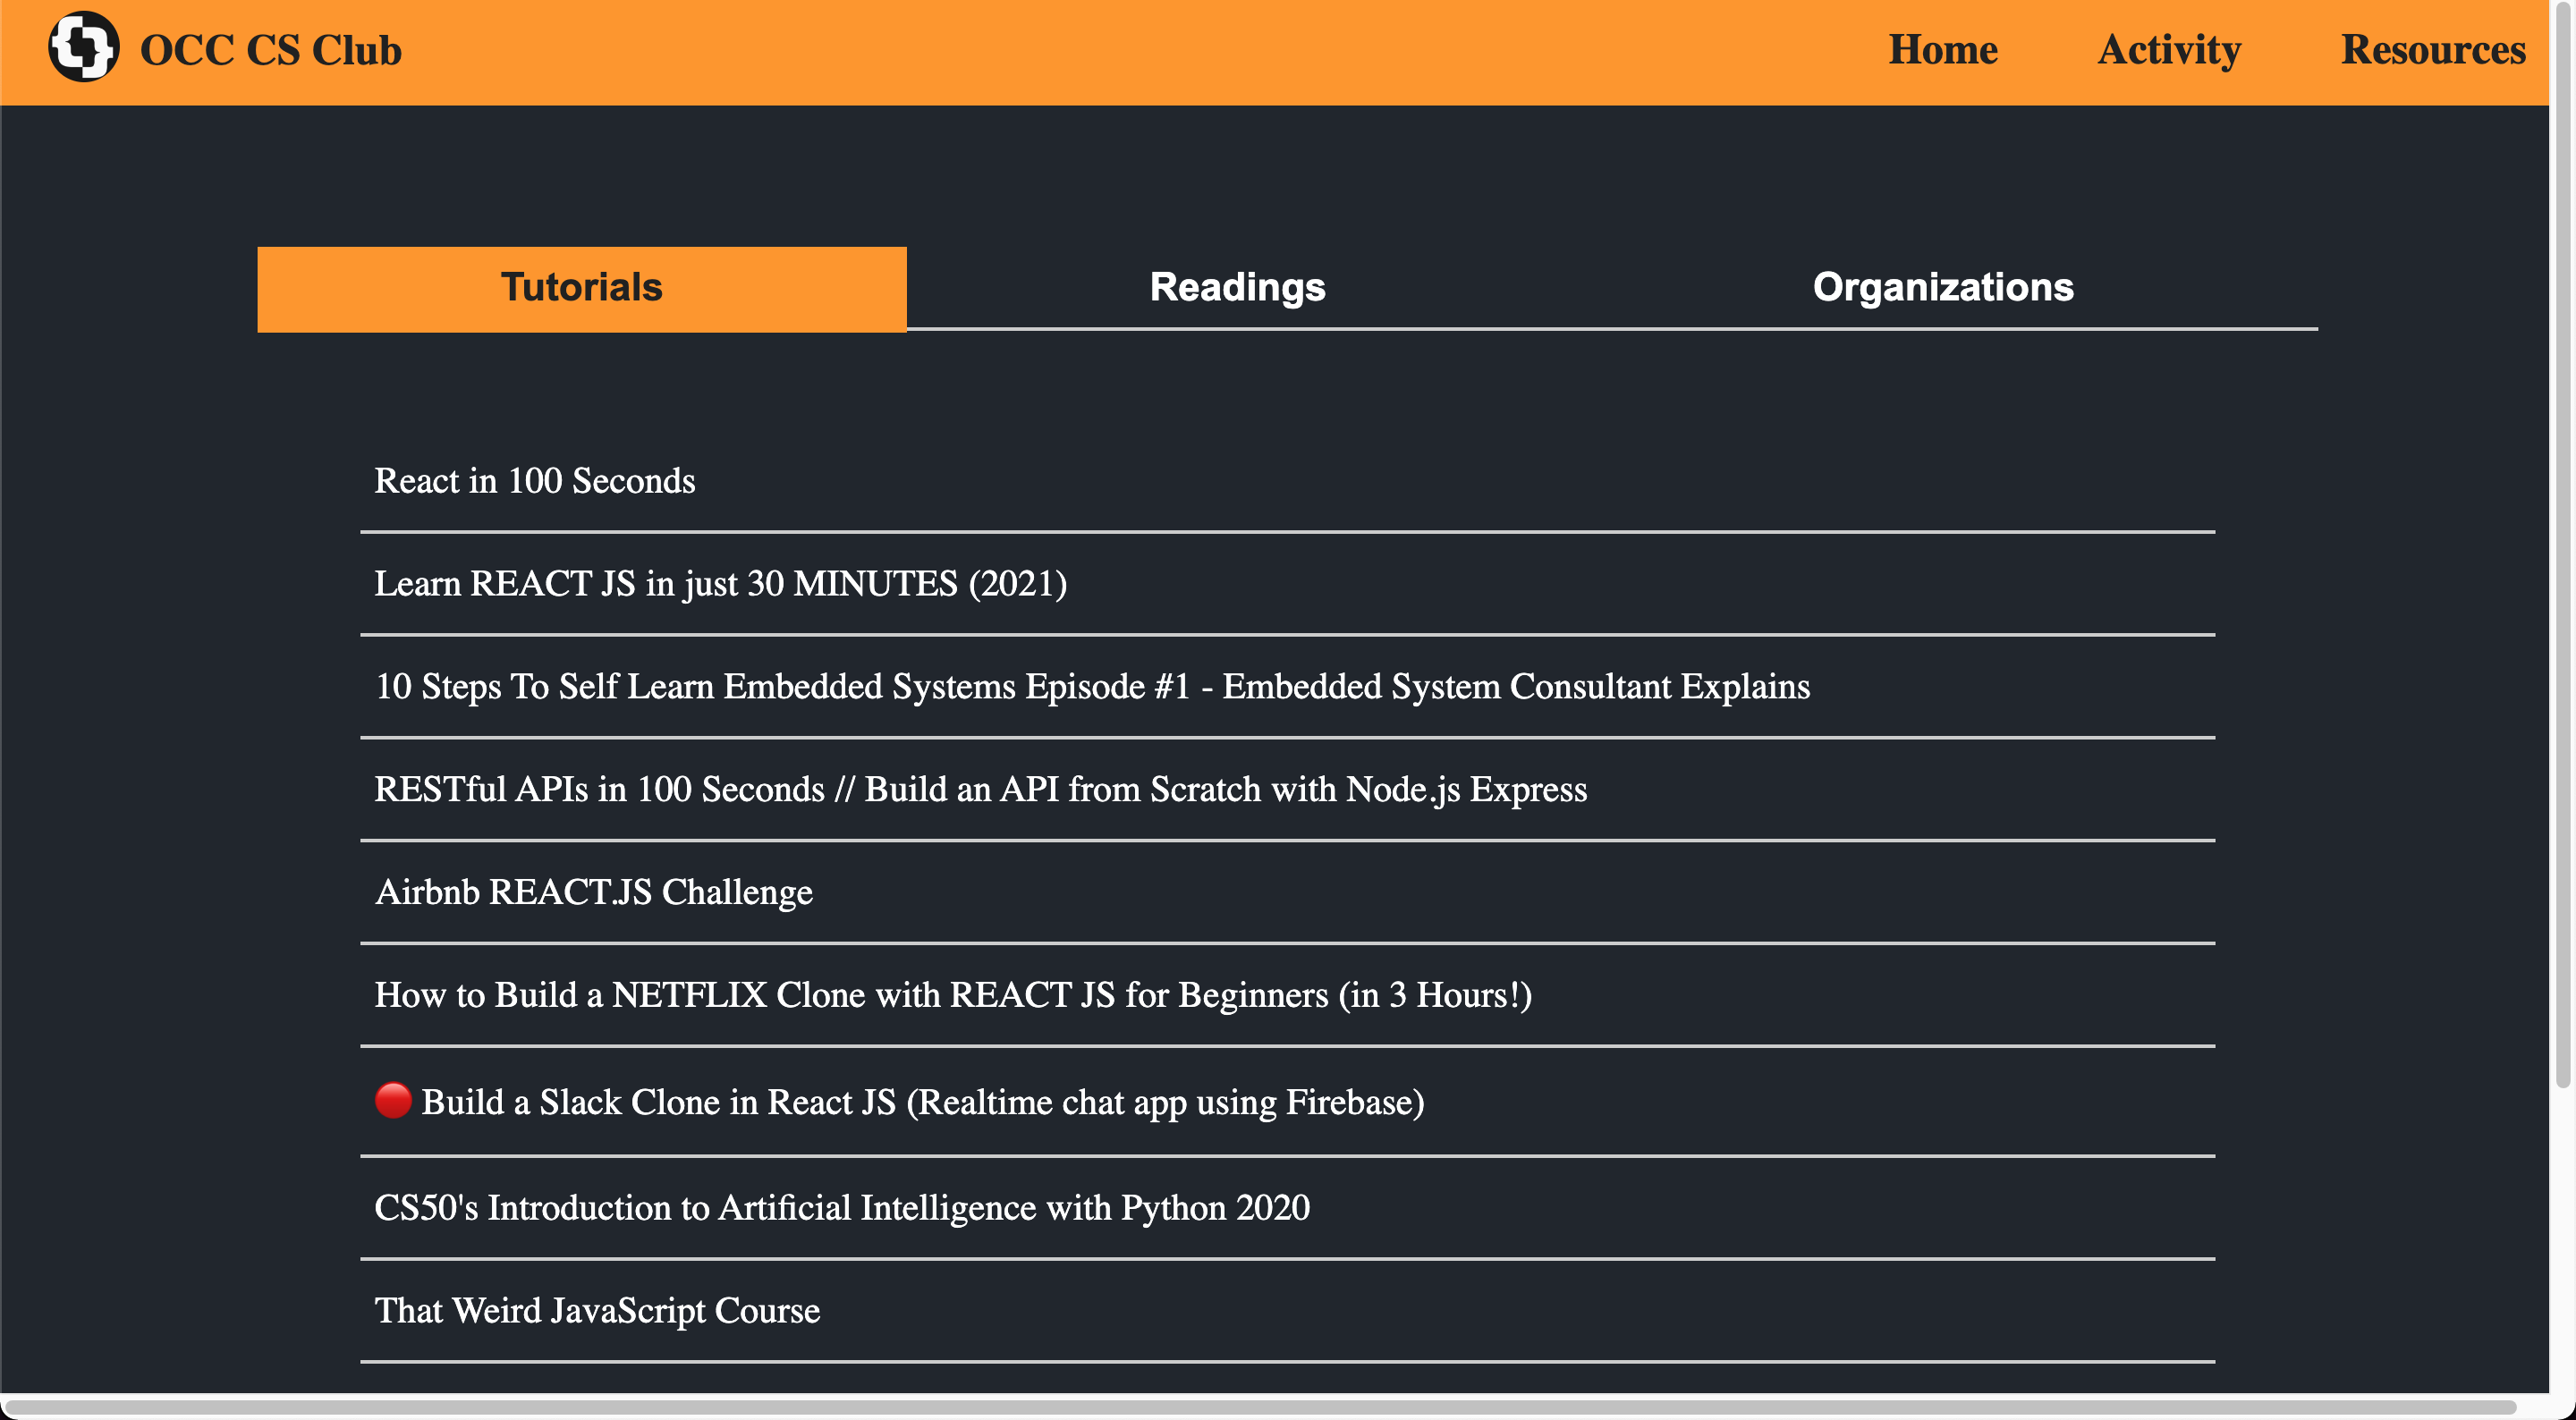Go to the Home page
This screenshot has width=2576, height=1420.
pos(1942,49)
